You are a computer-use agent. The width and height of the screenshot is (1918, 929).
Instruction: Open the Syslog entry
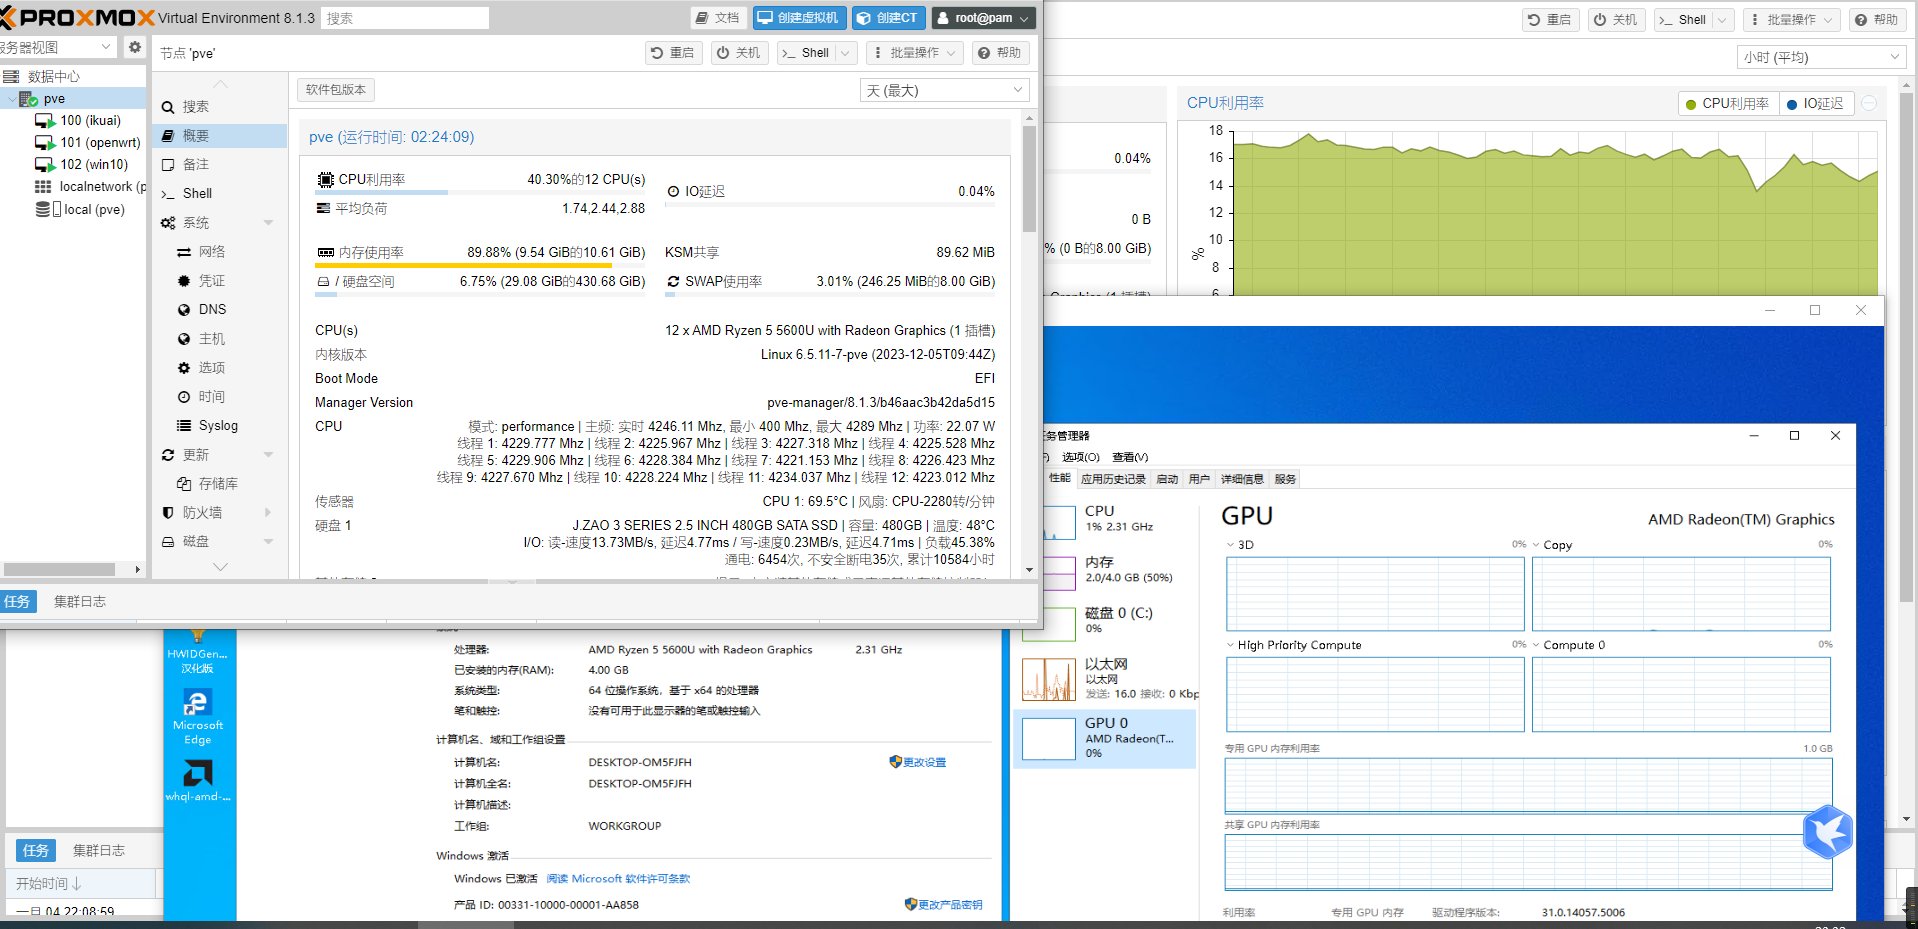(219, 426)
